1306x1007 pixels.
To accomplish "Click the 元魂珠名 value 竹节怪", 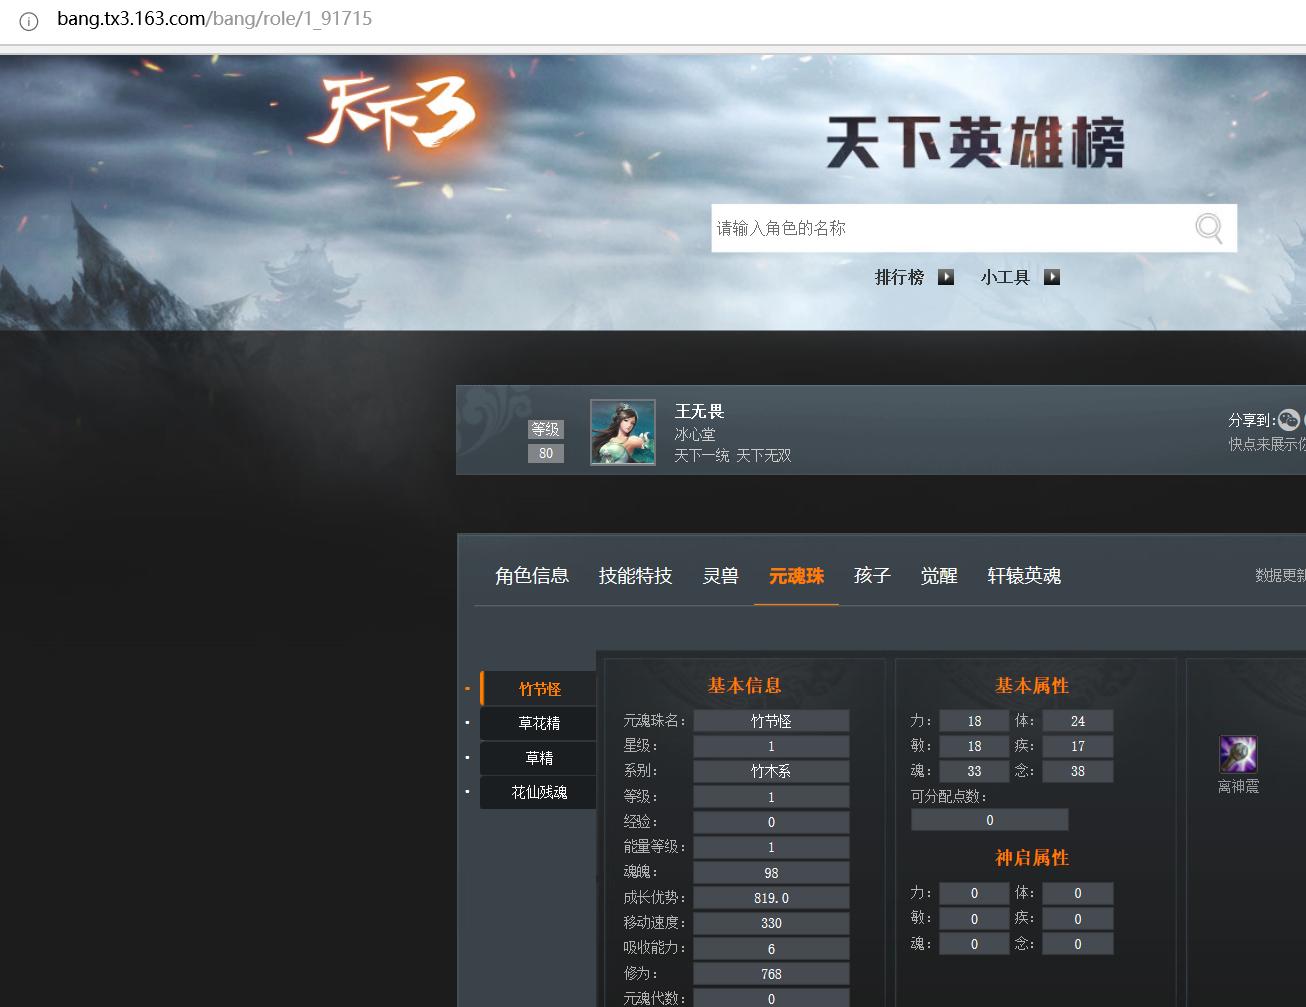I will [x=771, y=721].
